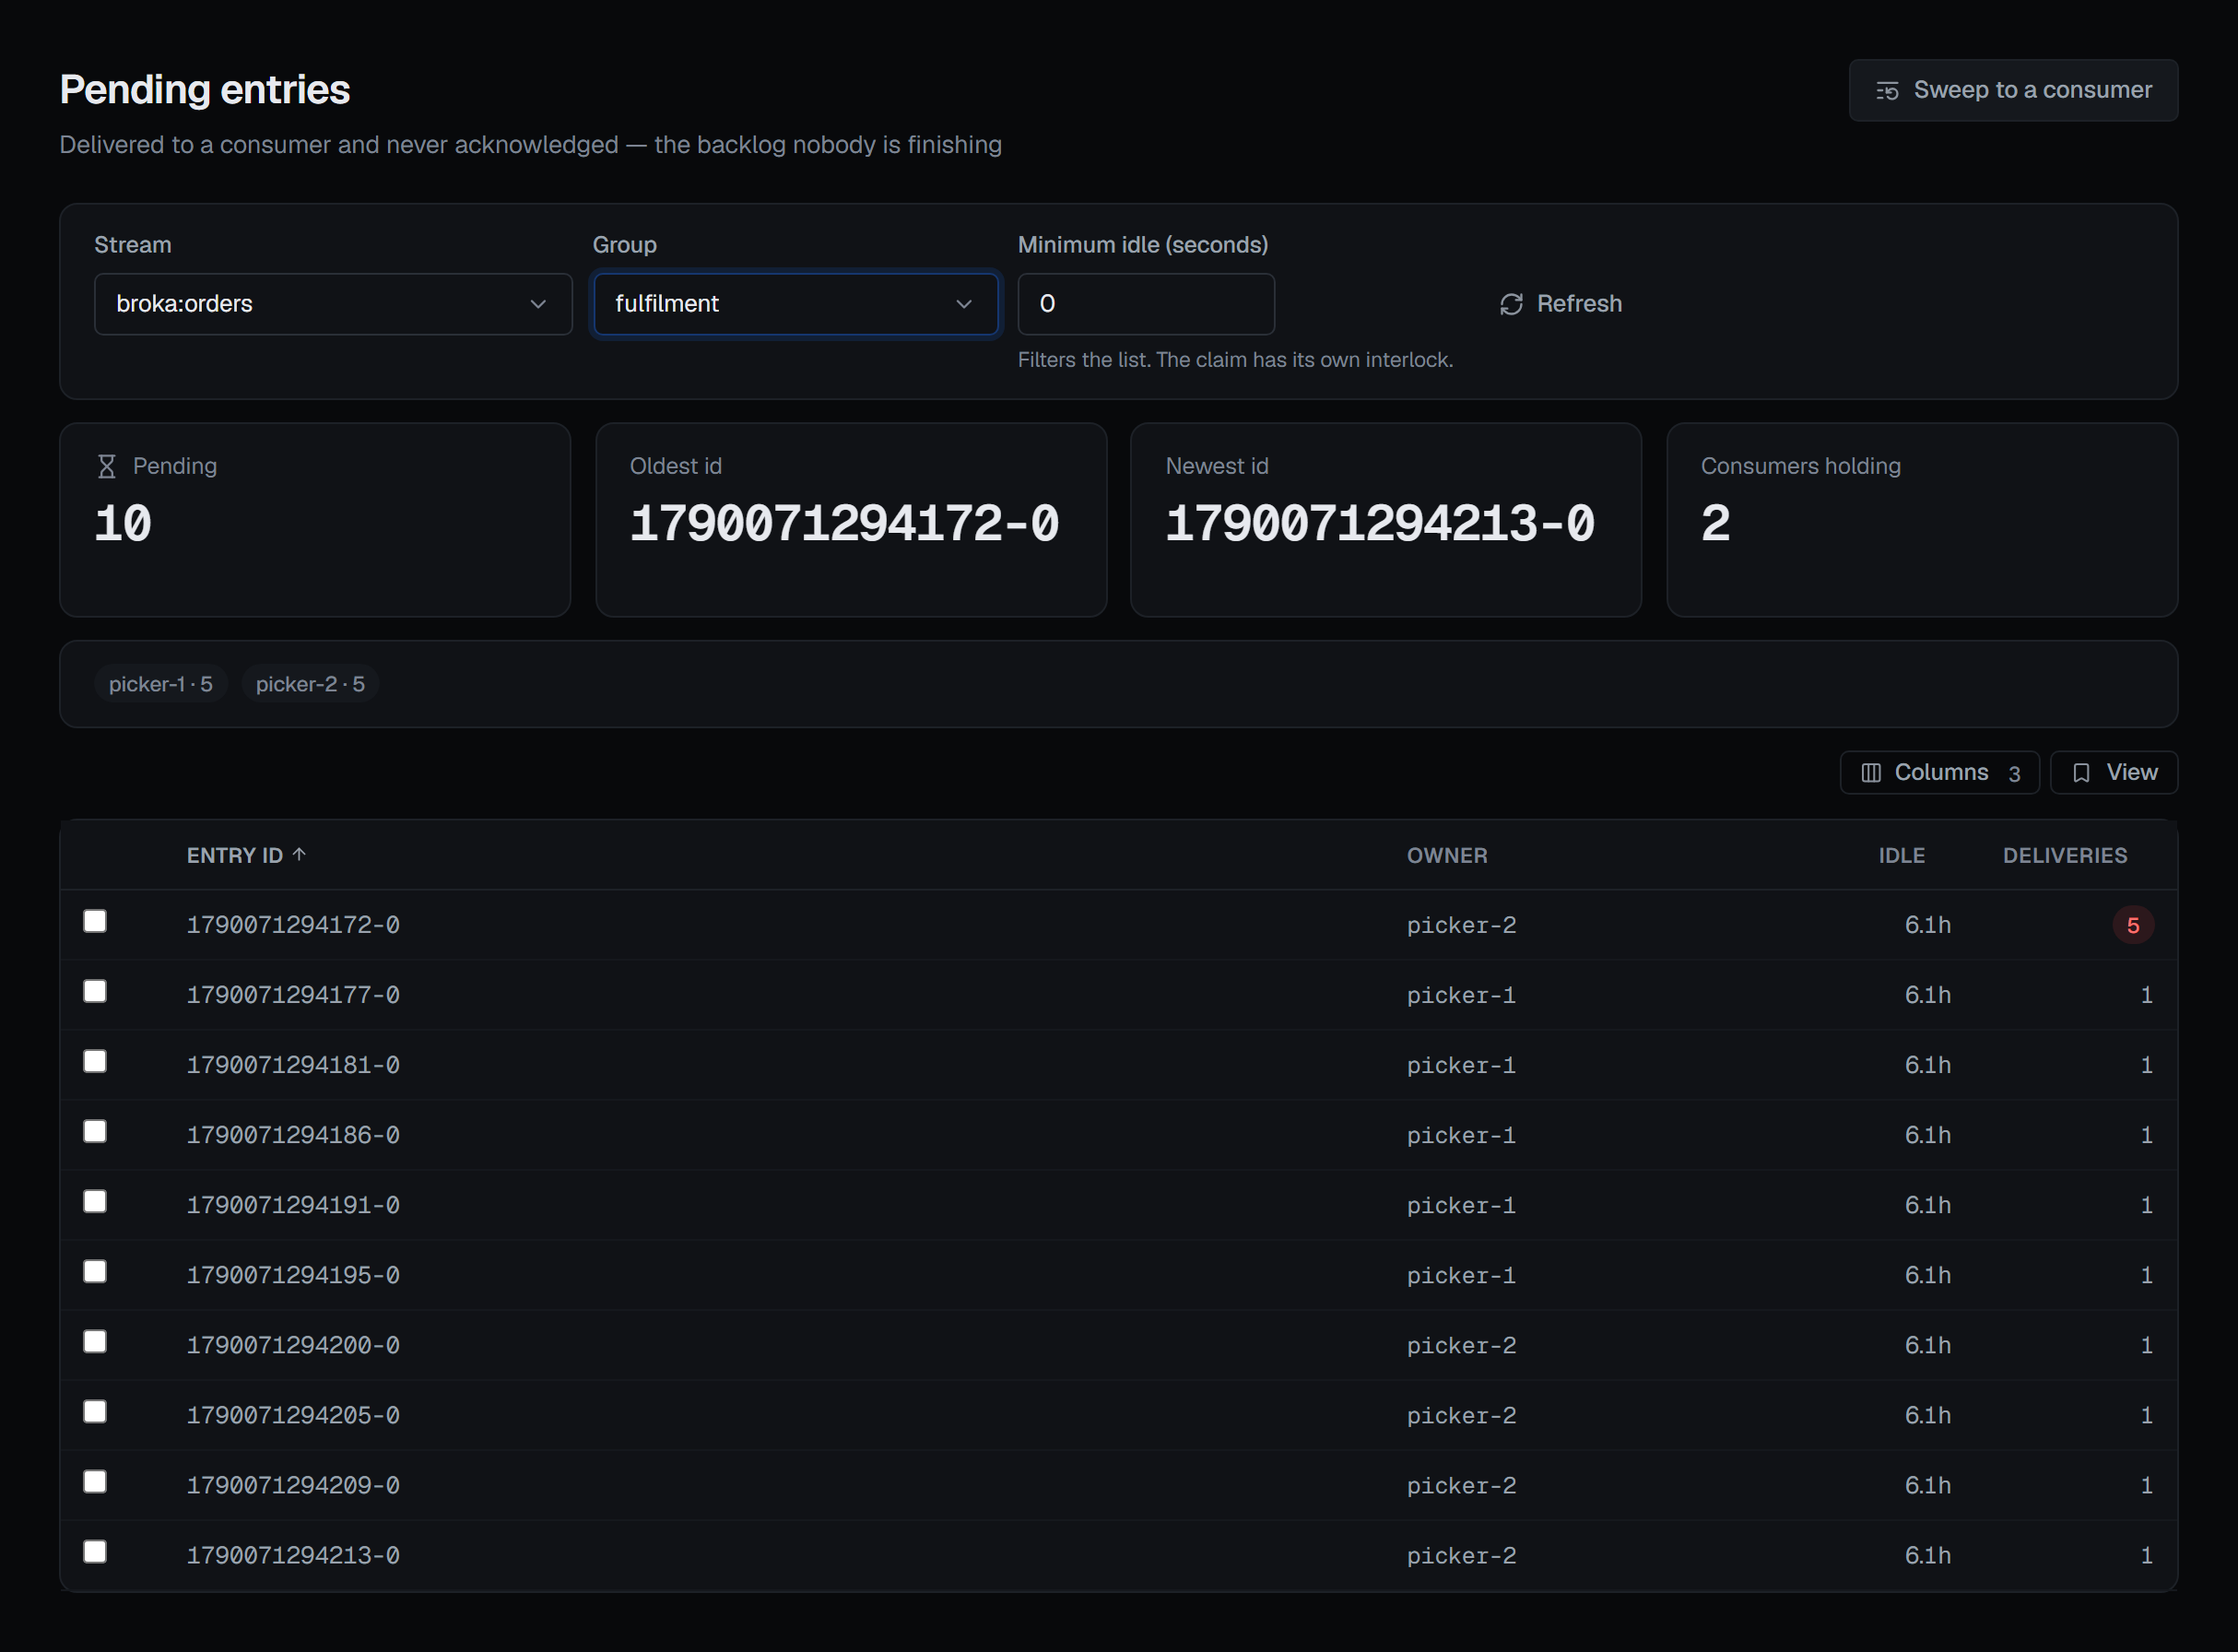Click the bookmark icon in the View button
Image resolution: width=2238 pixels, height=1652 pixels.
pyautogui.click(x=2081, y=773)
